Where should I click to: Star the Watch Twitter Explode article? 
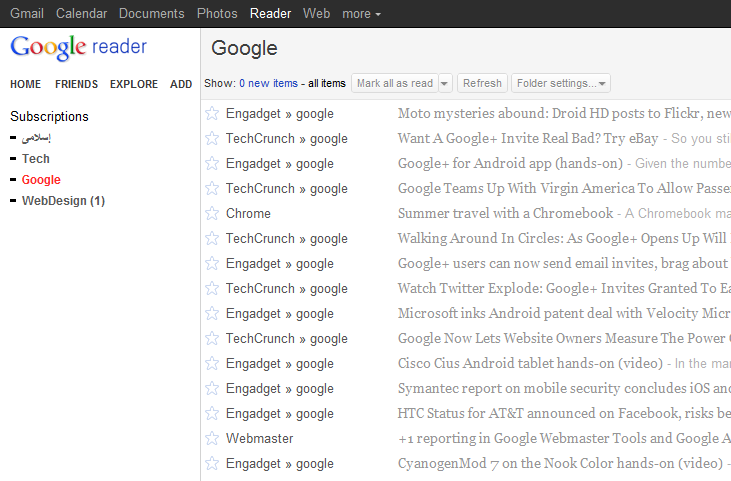212,289
